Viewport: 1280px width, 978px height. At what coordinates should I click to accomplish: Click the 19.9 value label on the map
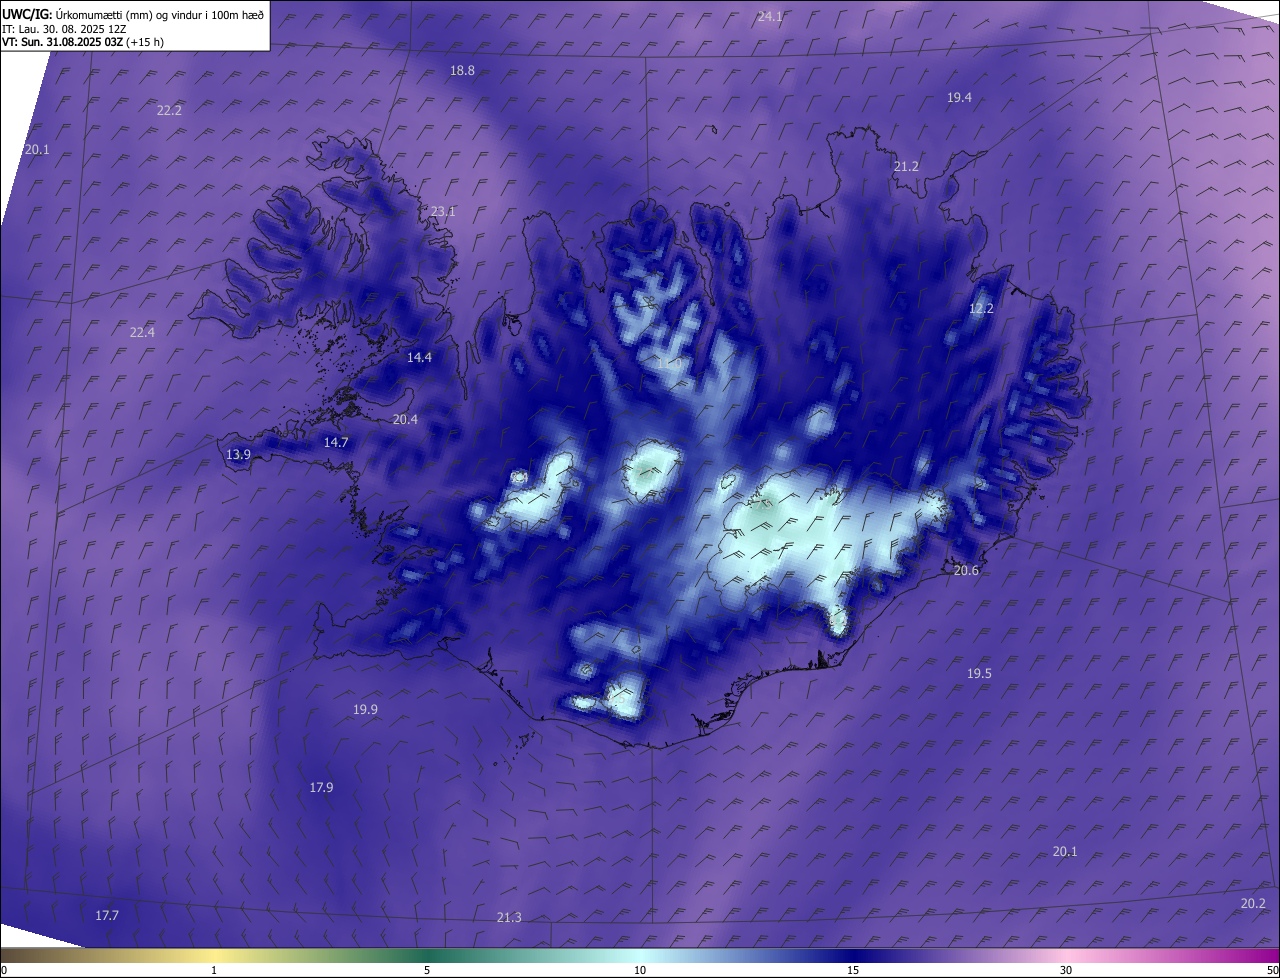pyautogui.click(x=365, y=710)
